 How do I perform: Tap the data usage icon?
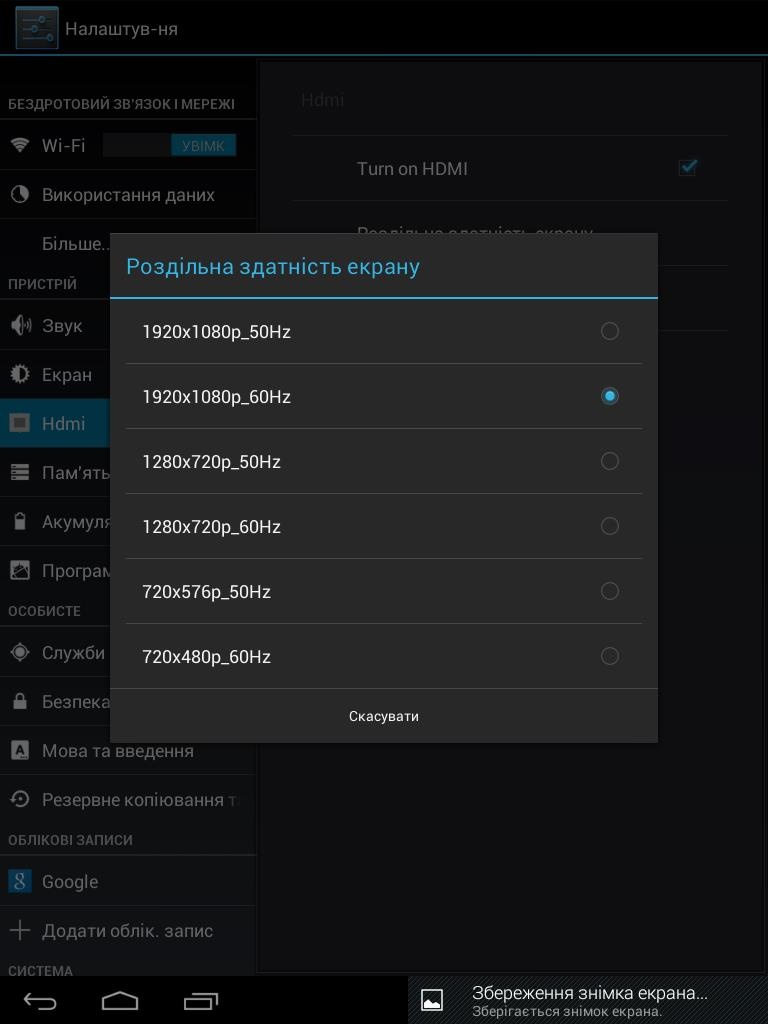click(20, 194)
